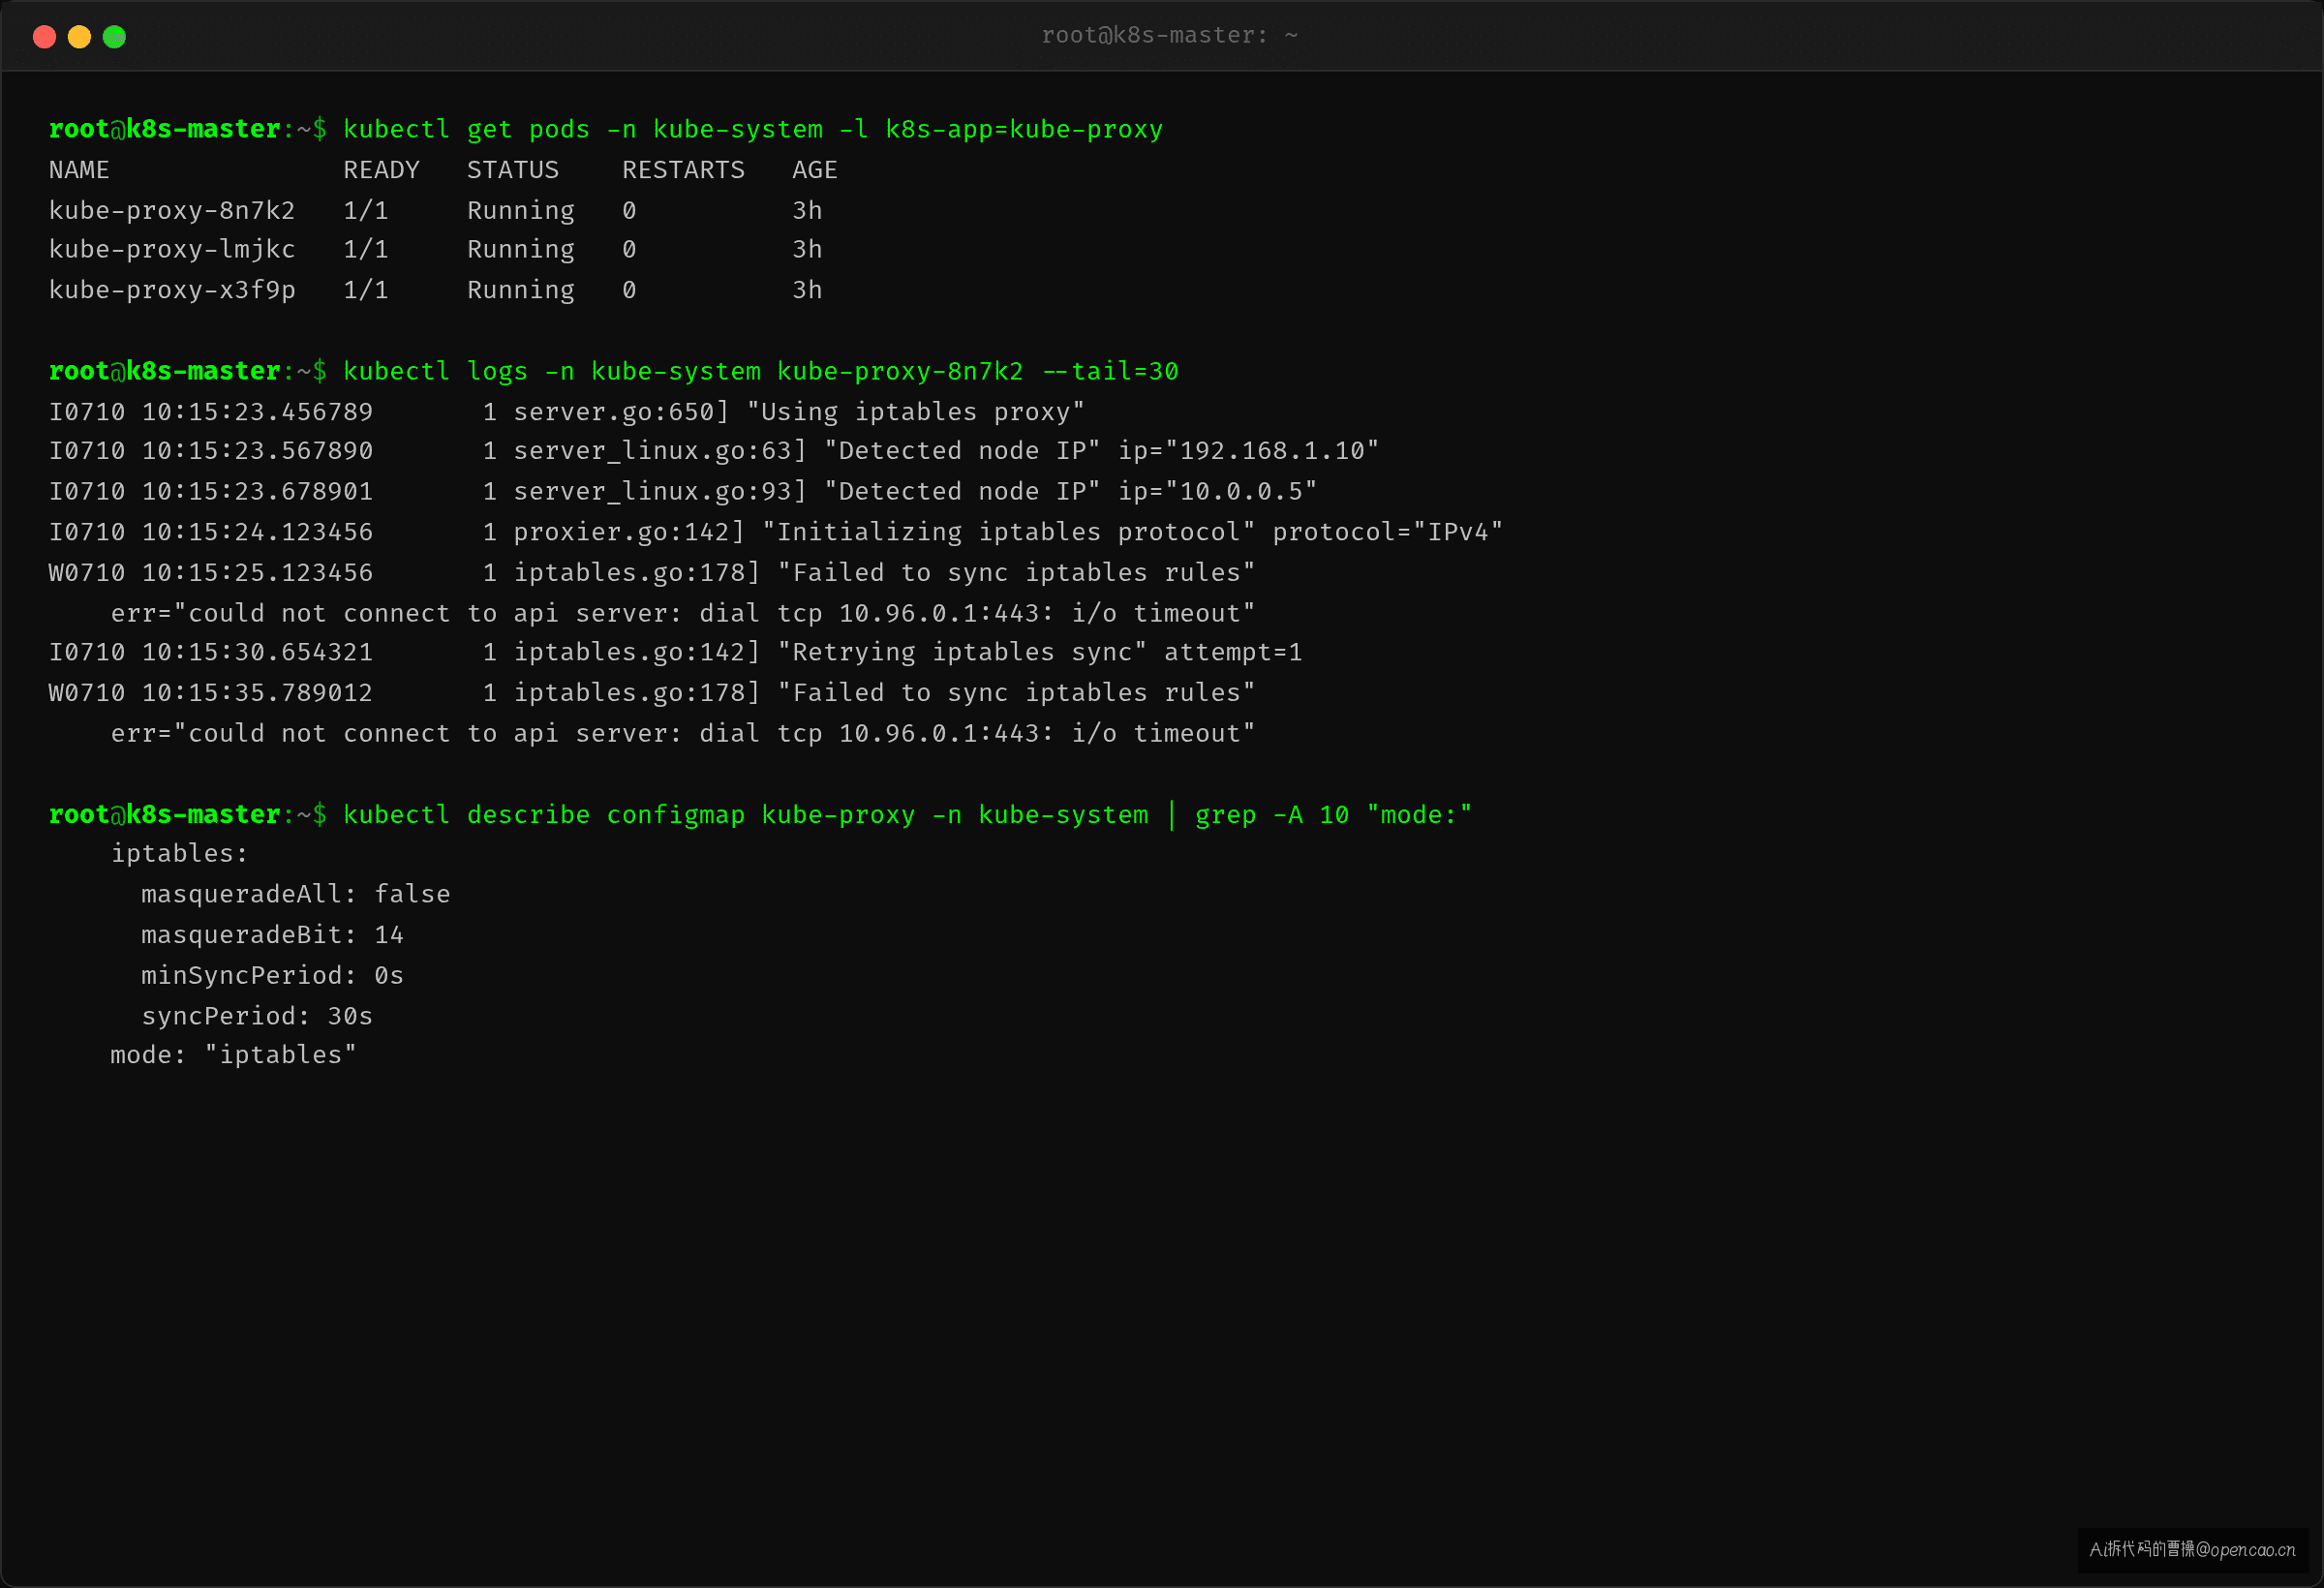Screen dimensions: 2324x1588
Task: Click the W0710 10:15:35.789012 warning line
Action: [652, 693]
